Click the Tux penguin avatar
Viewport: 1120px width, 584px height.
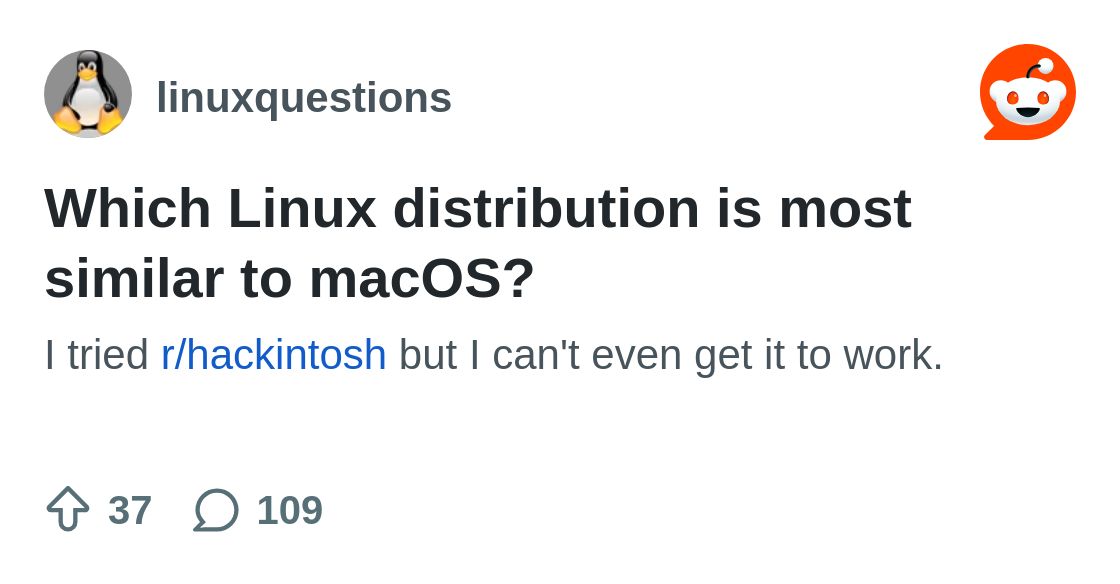tap(88, 94)
